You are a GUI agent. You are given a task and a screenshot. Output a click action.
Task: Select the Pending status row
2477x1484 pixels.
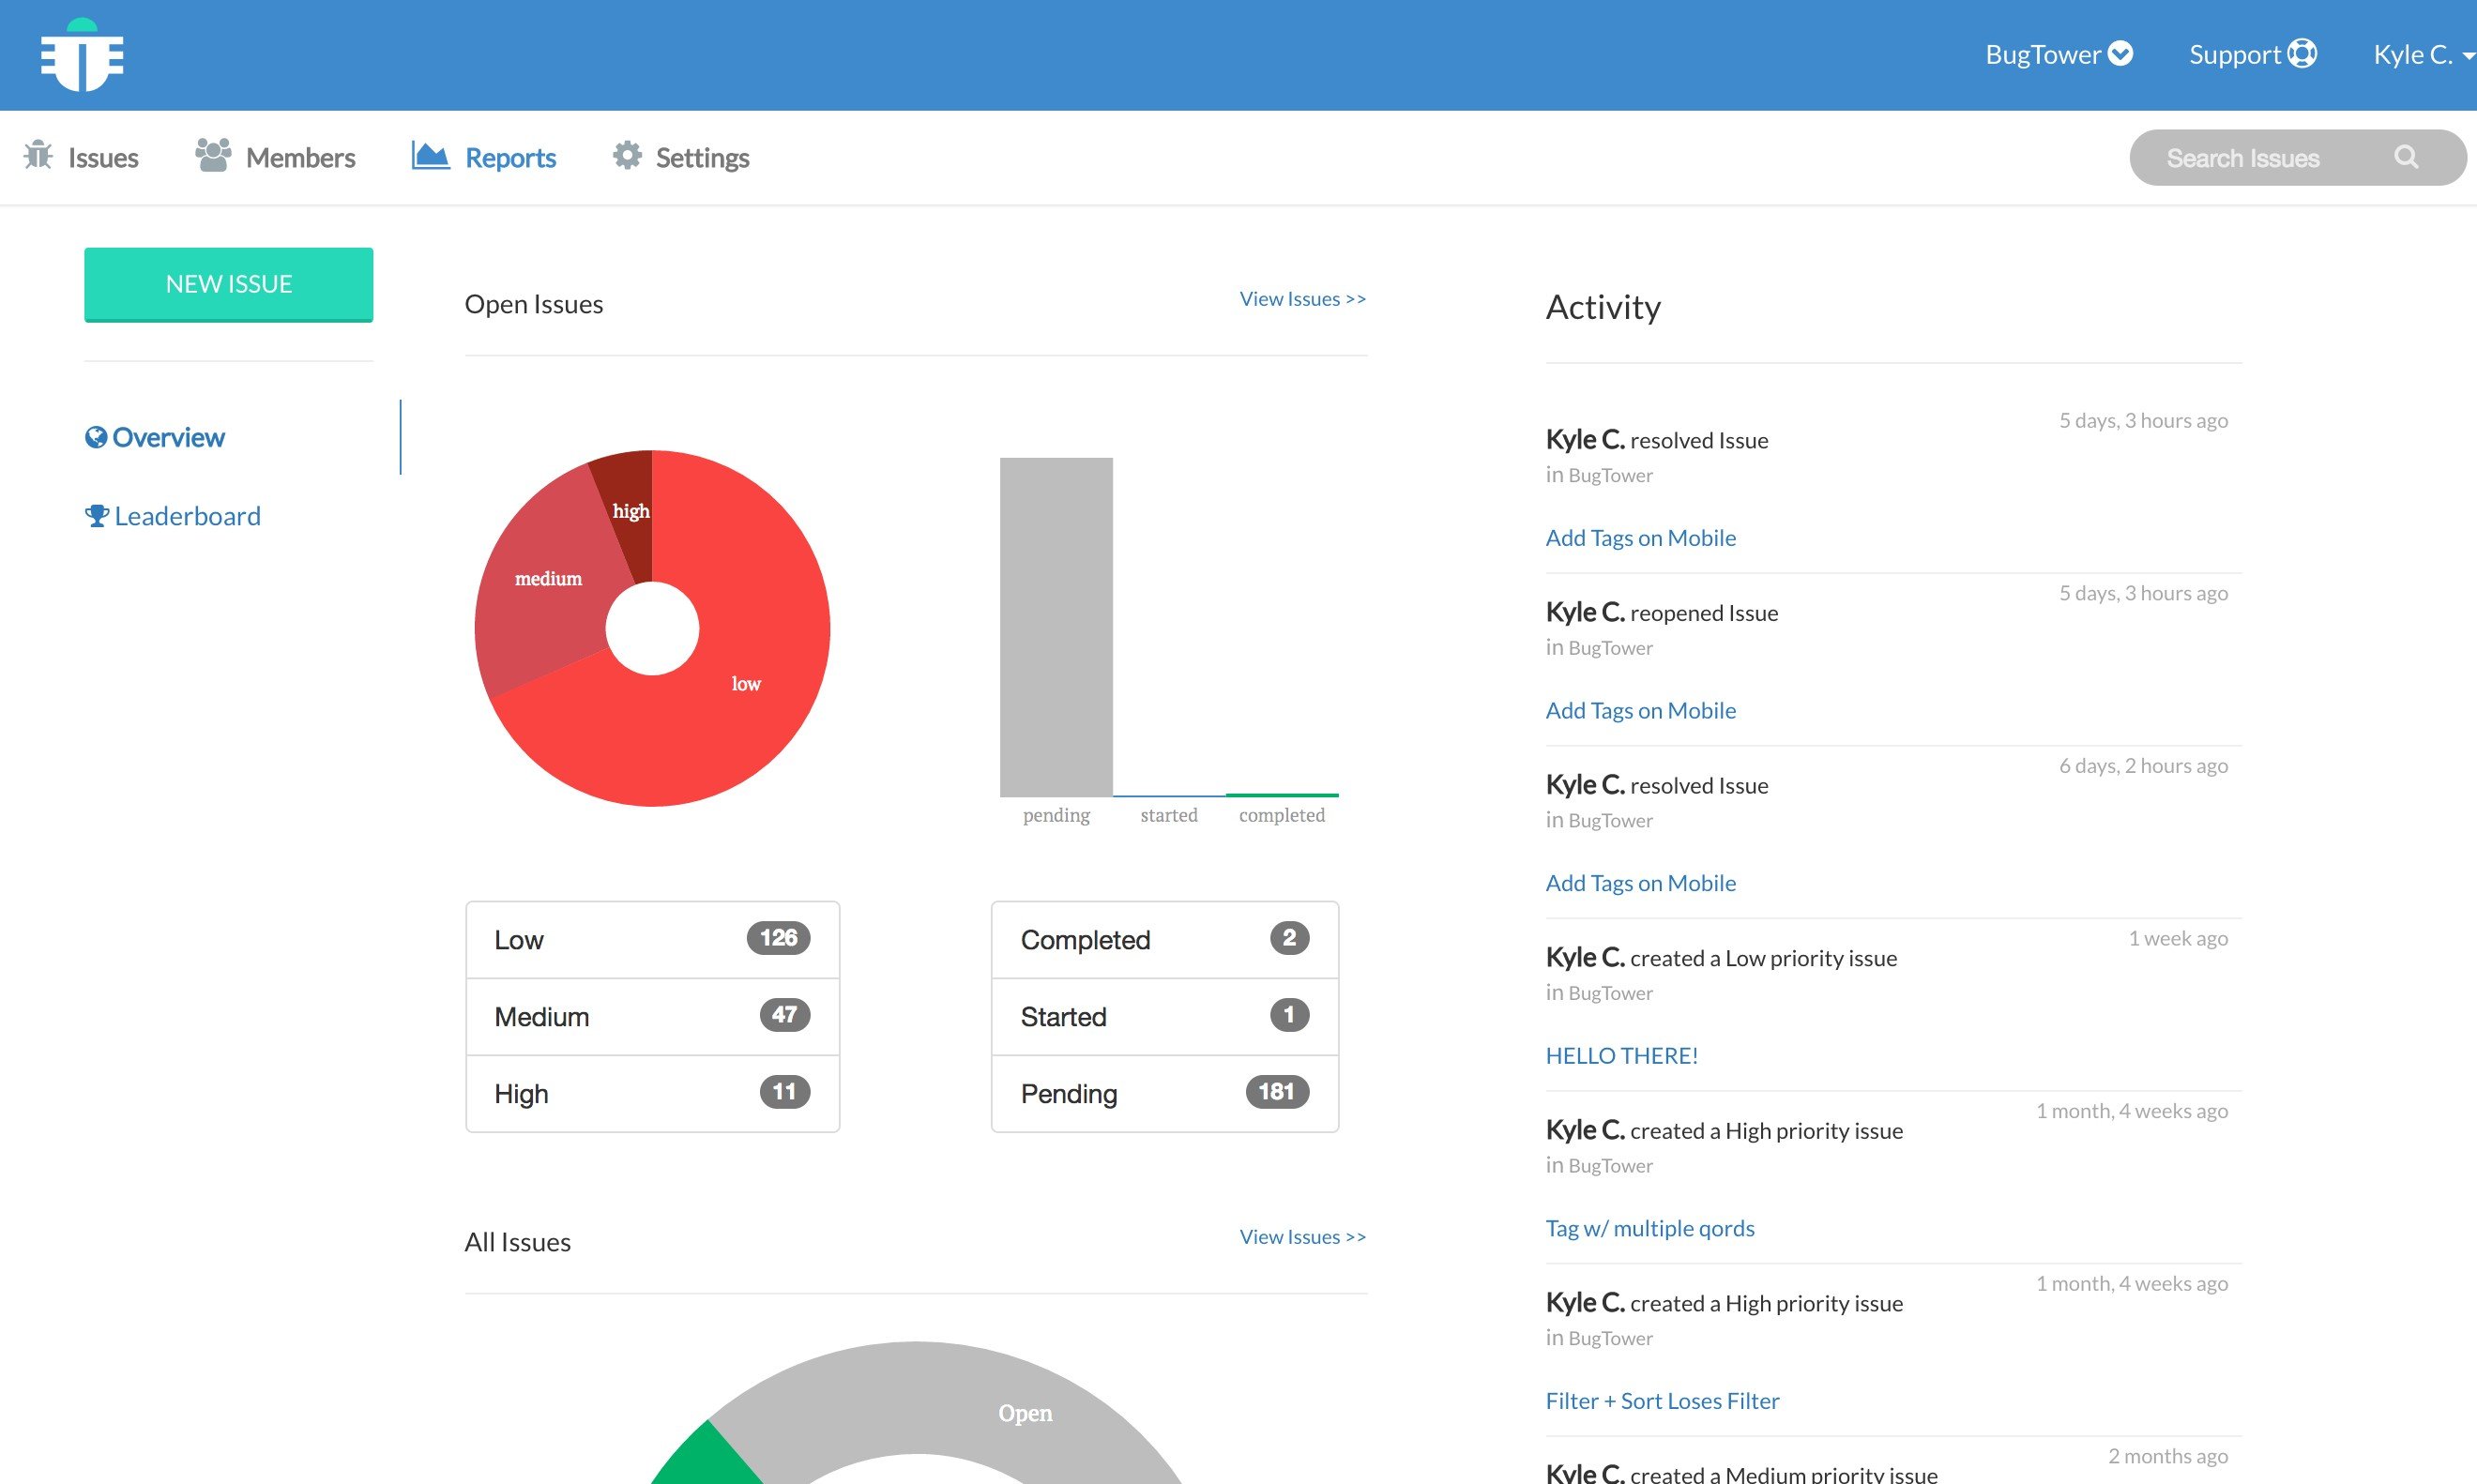1165,1094
